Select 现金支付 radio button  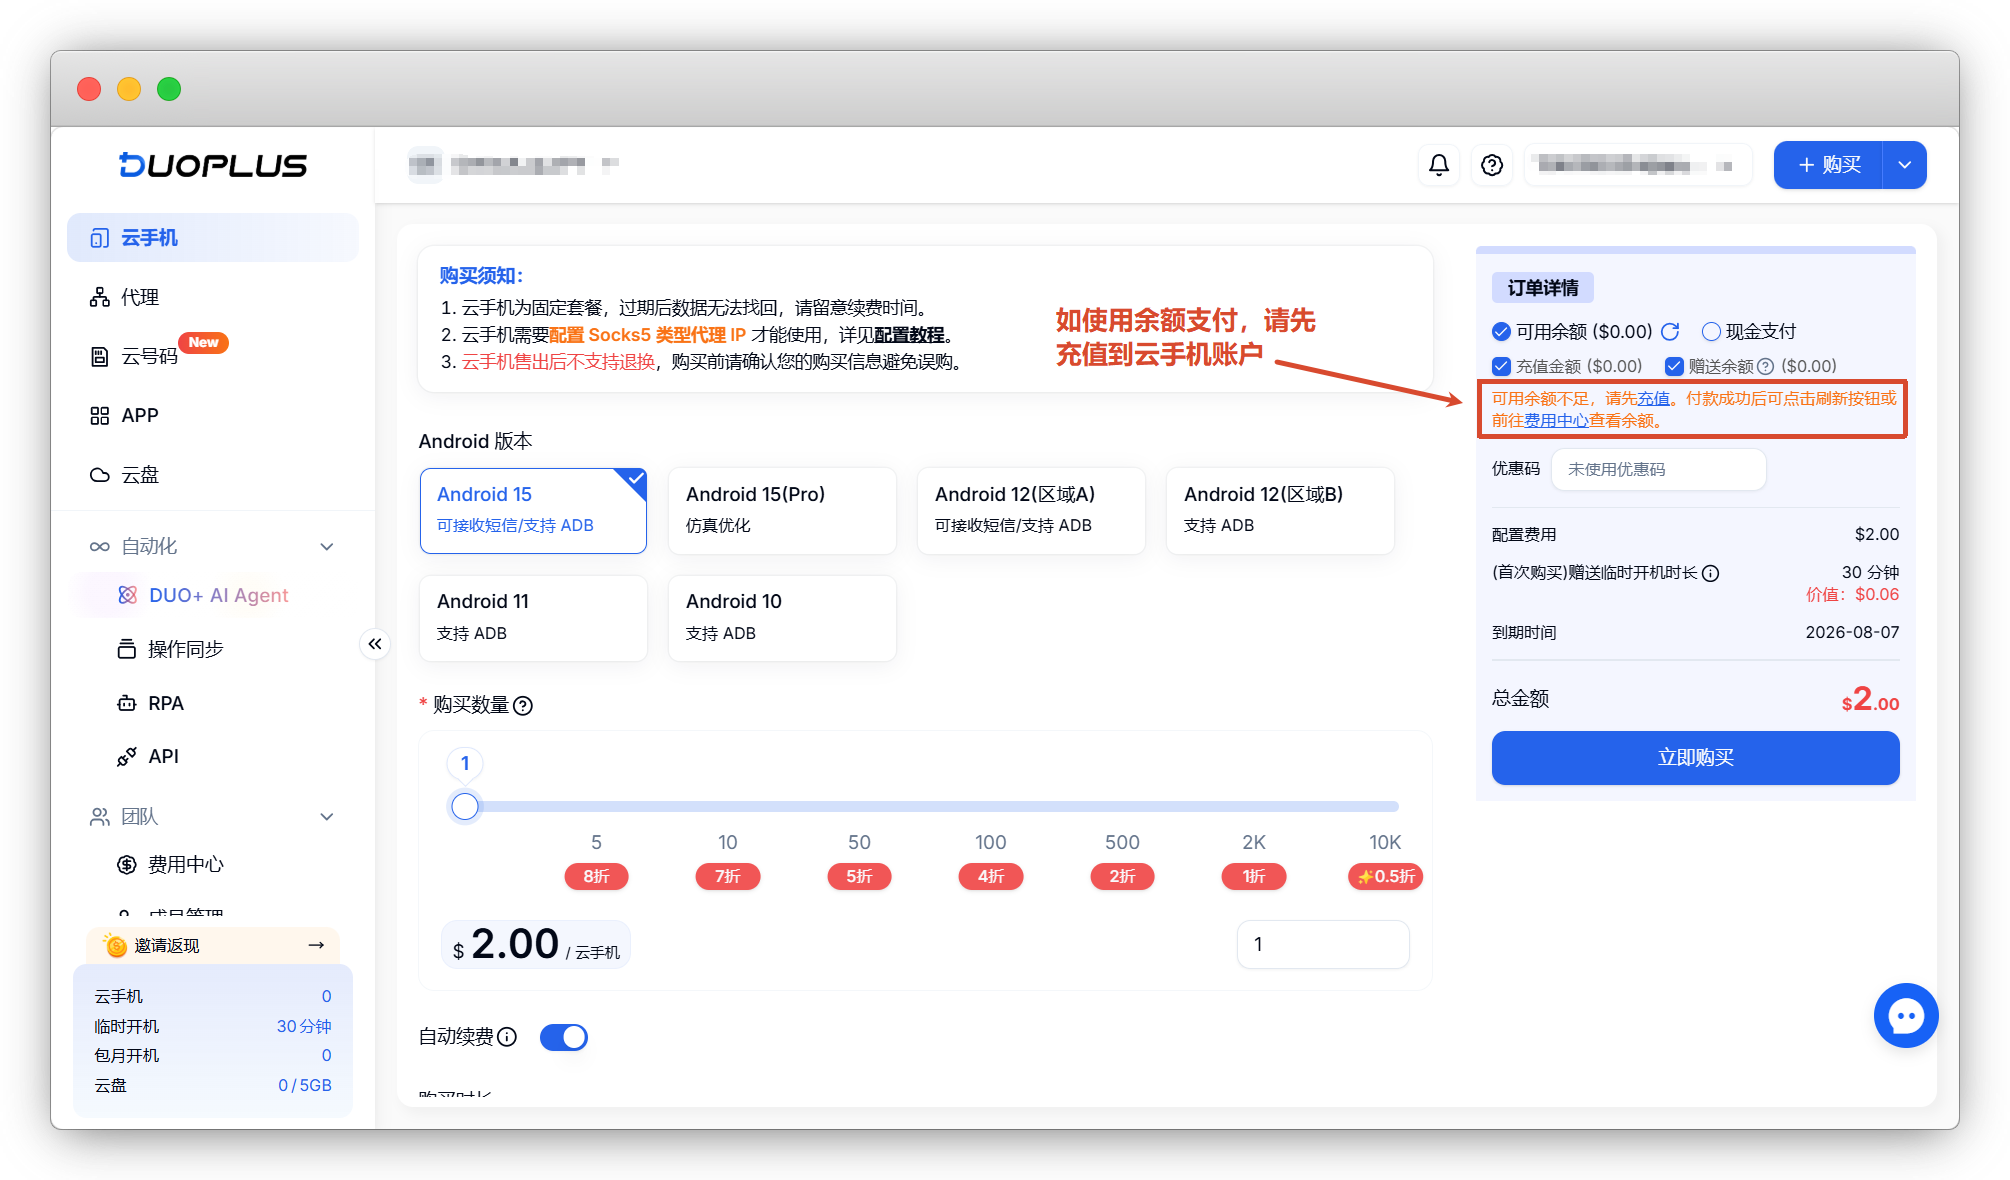pyautogui.click(x=1711, y=332)
